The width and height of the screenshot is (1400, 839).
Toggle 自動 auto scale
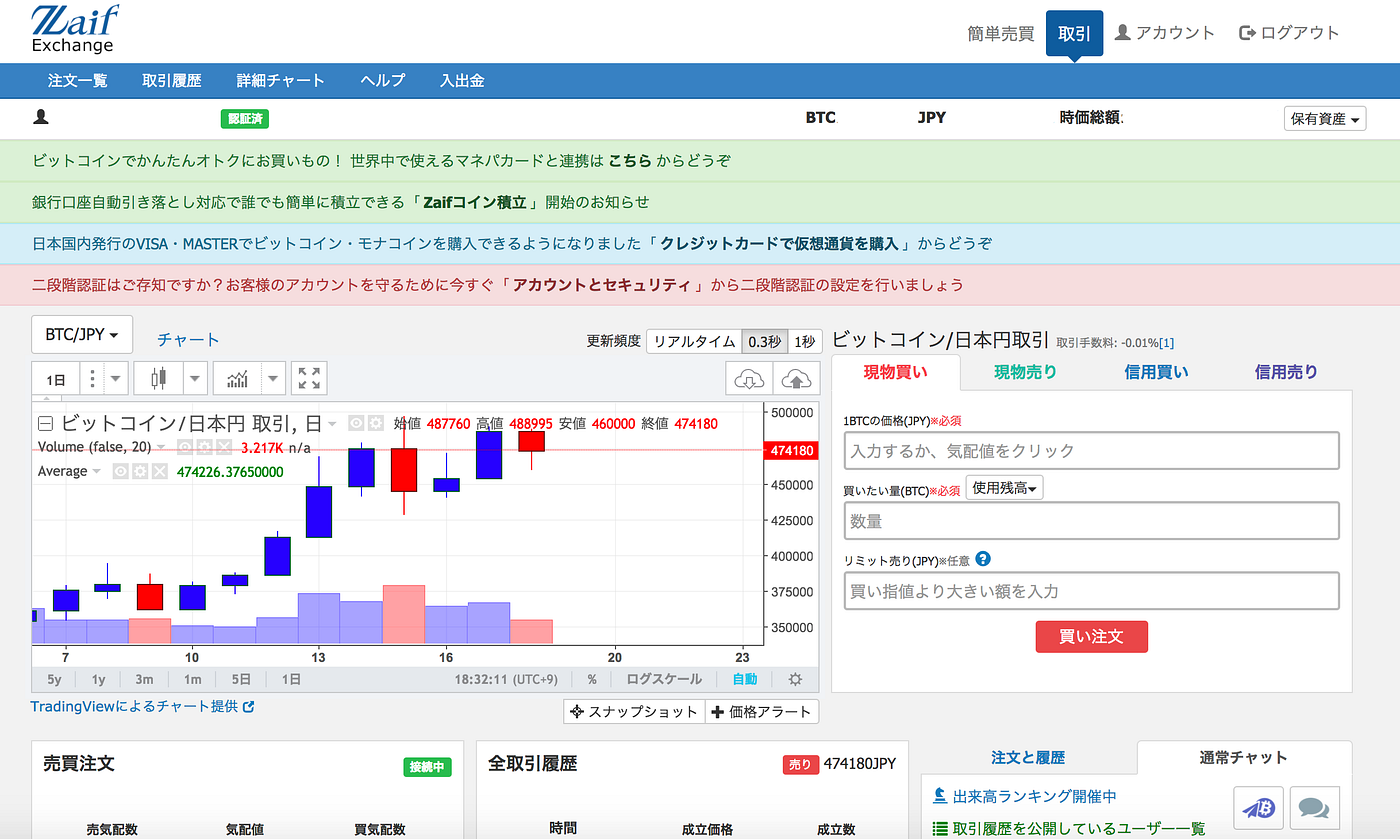[x=745, y=679]
